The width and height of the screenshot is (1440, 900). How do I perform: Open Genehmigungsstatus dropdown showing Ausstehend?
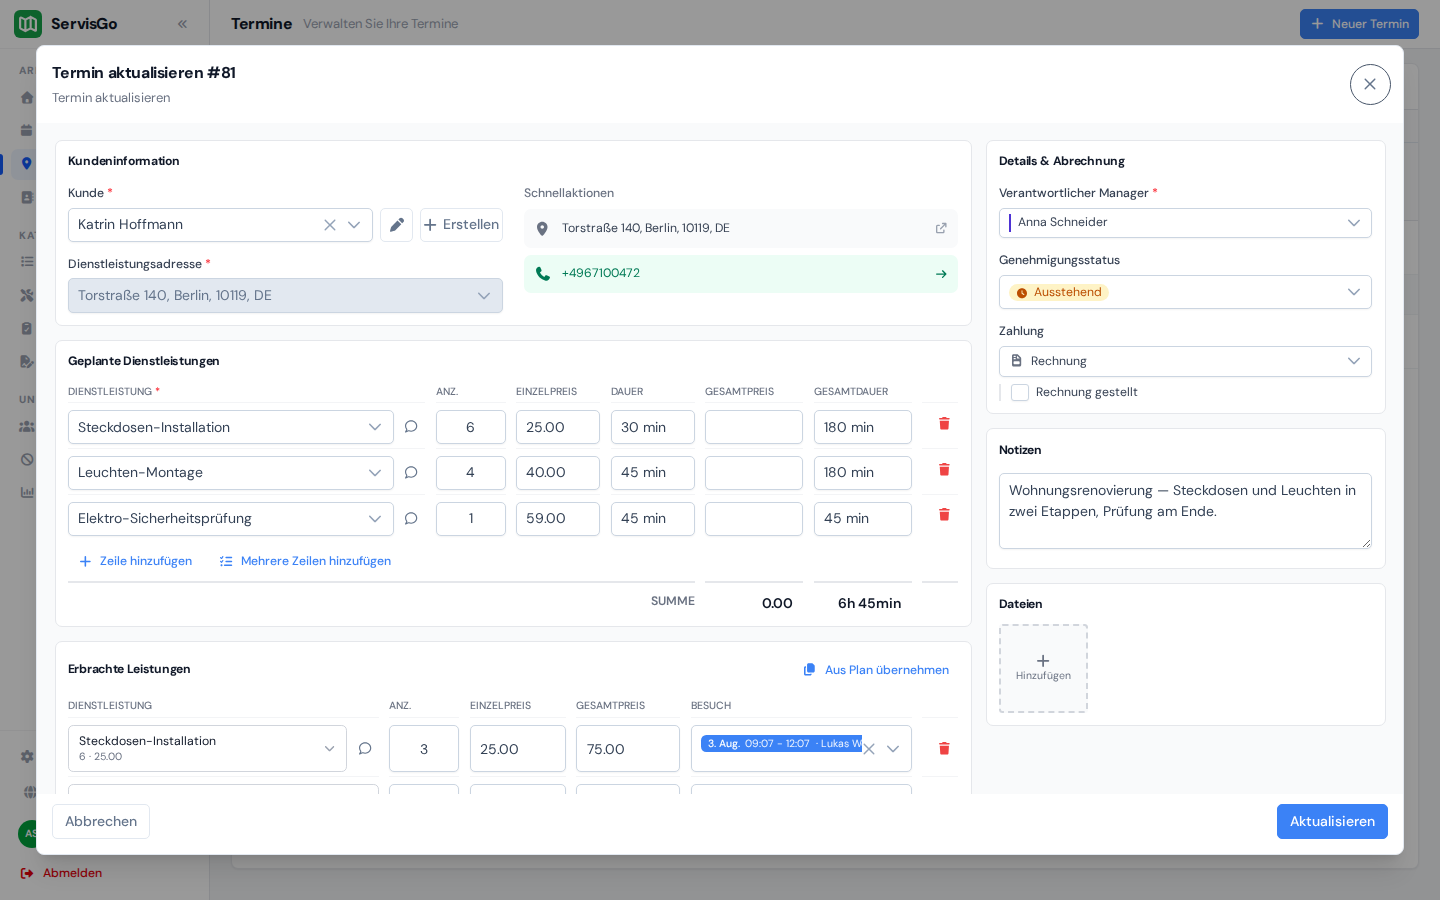tap(1185, 292)
